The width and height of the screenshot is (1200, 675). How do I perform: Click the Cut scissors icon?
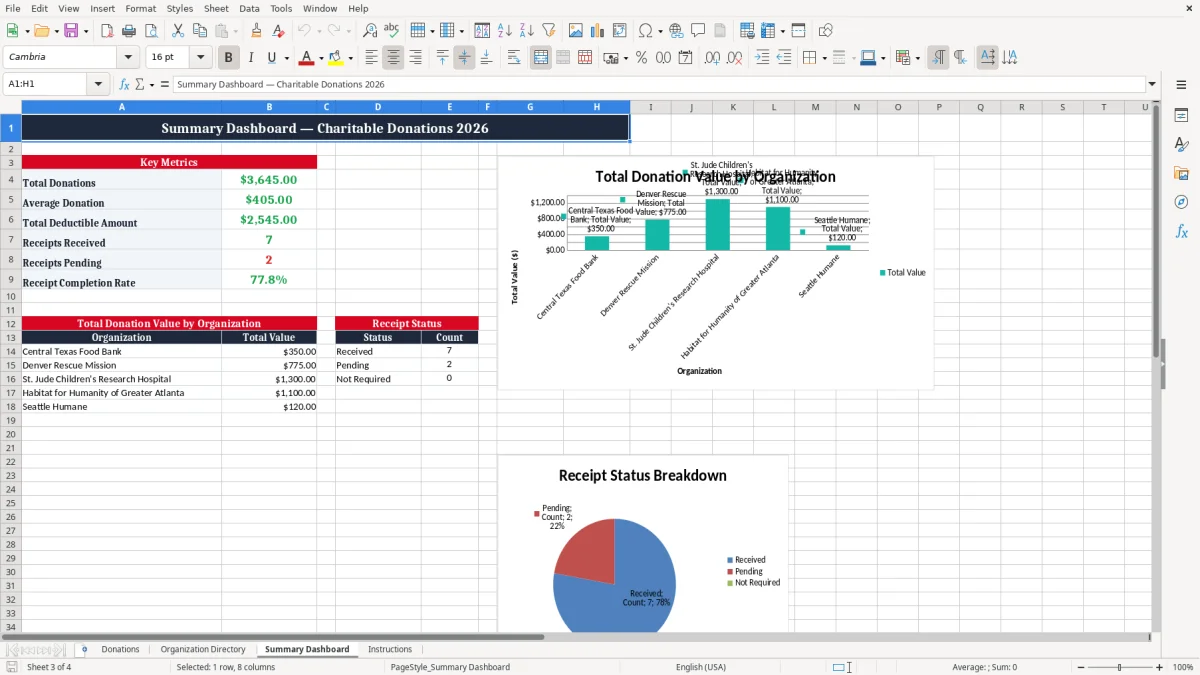click(x=177, y=31)
